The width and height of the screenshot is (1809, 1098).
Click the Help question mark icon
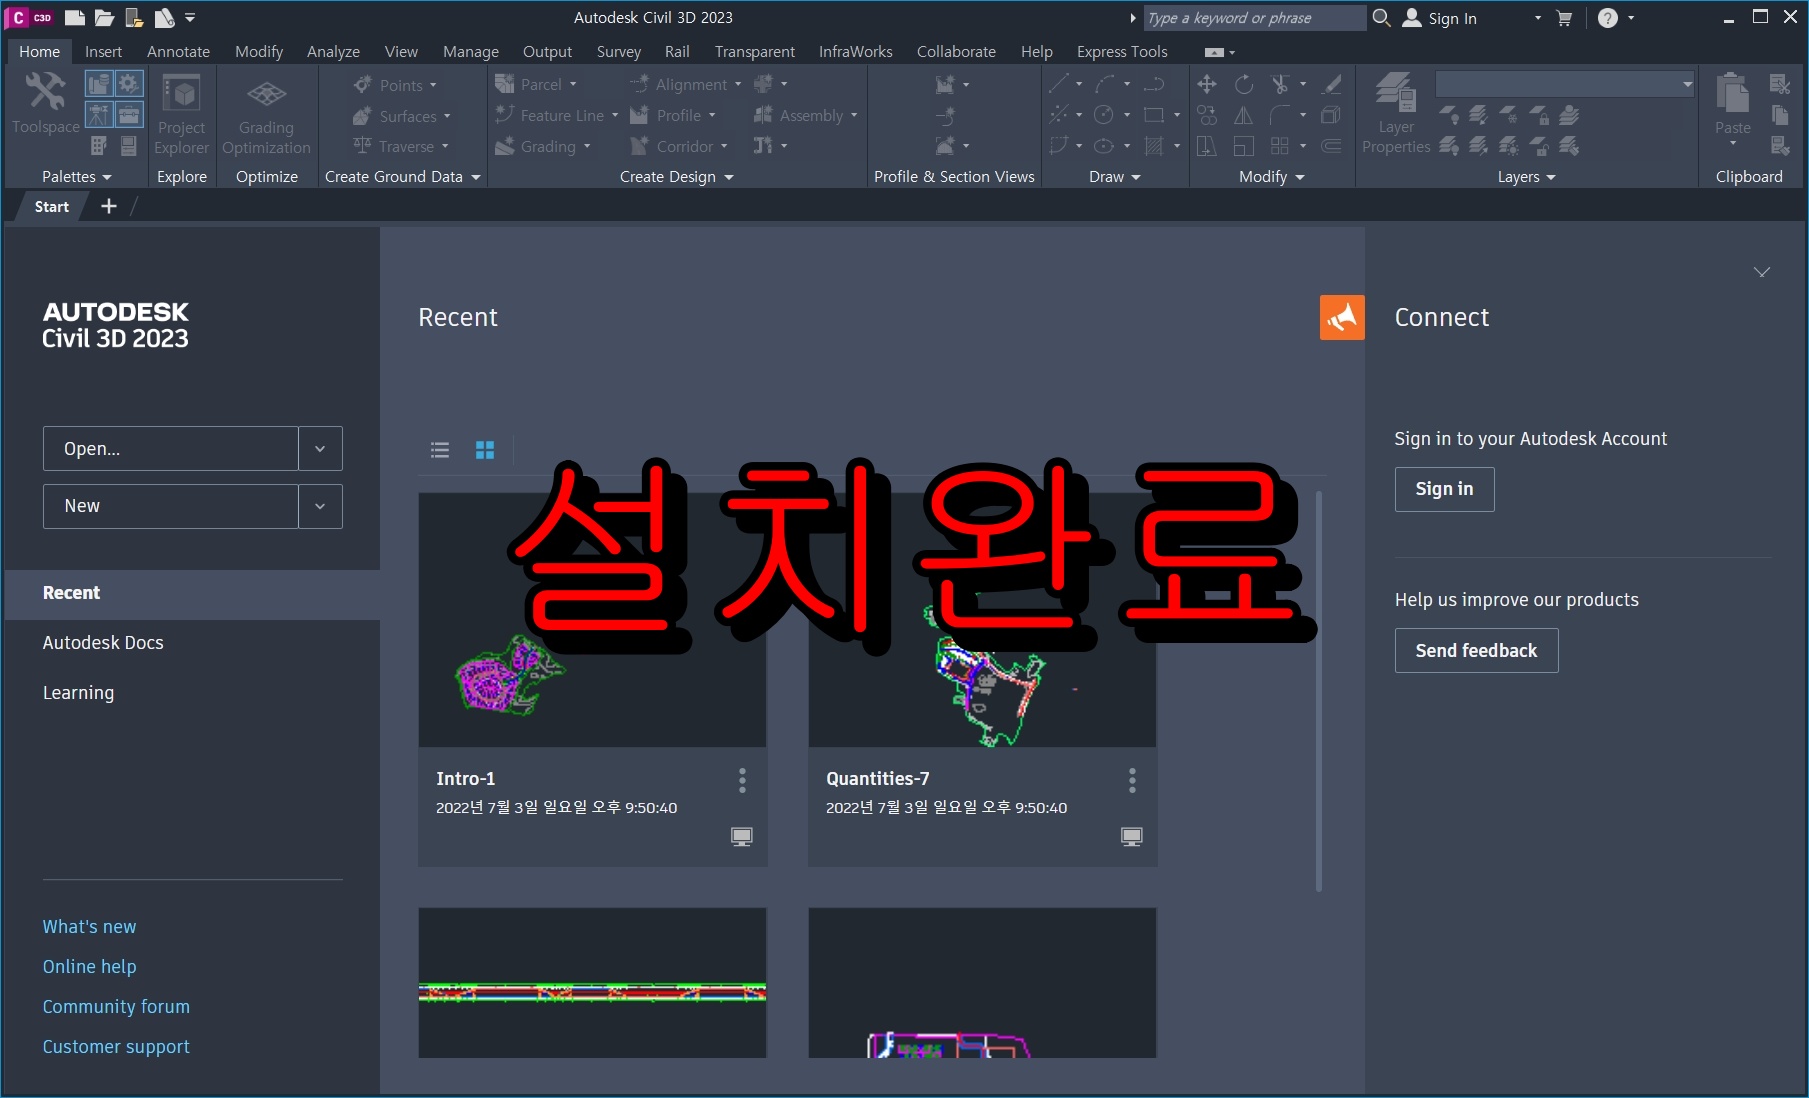tap(1607, 18)
